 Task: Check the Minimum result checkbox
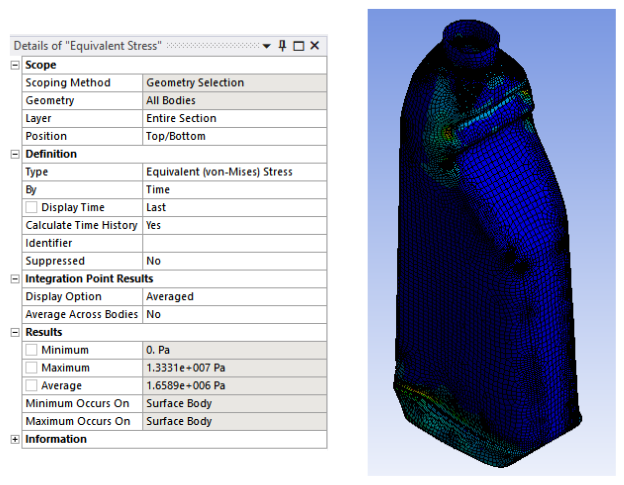pos(32,350)
